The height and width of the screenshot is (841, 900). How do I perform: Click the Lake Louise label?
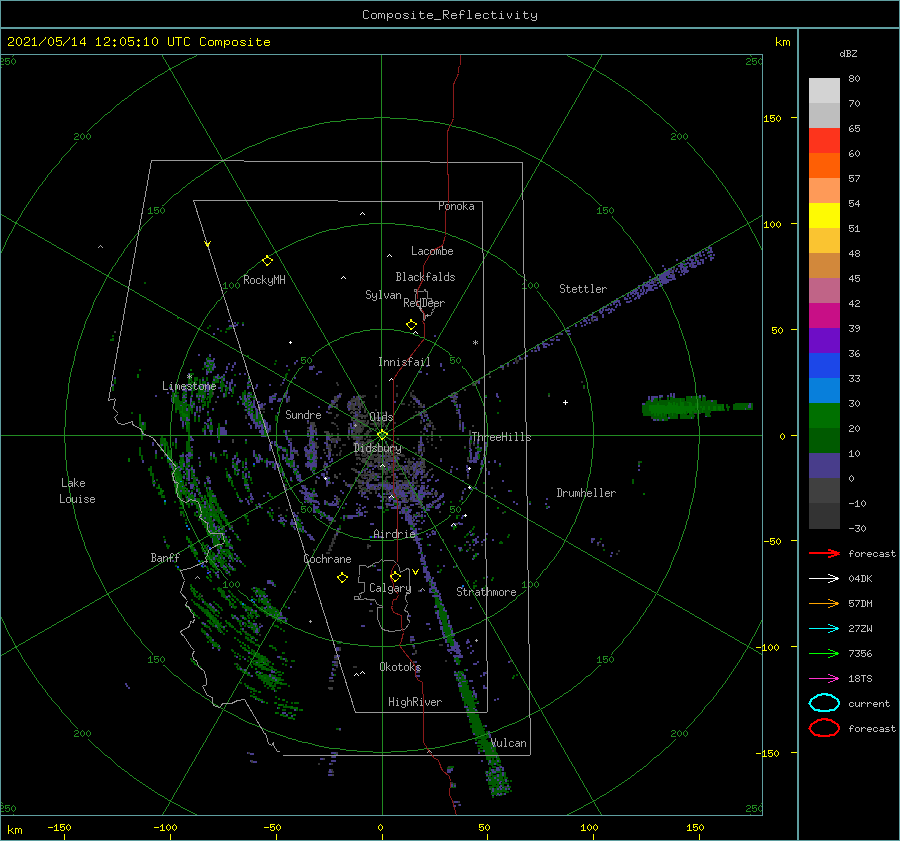(77, 491)
